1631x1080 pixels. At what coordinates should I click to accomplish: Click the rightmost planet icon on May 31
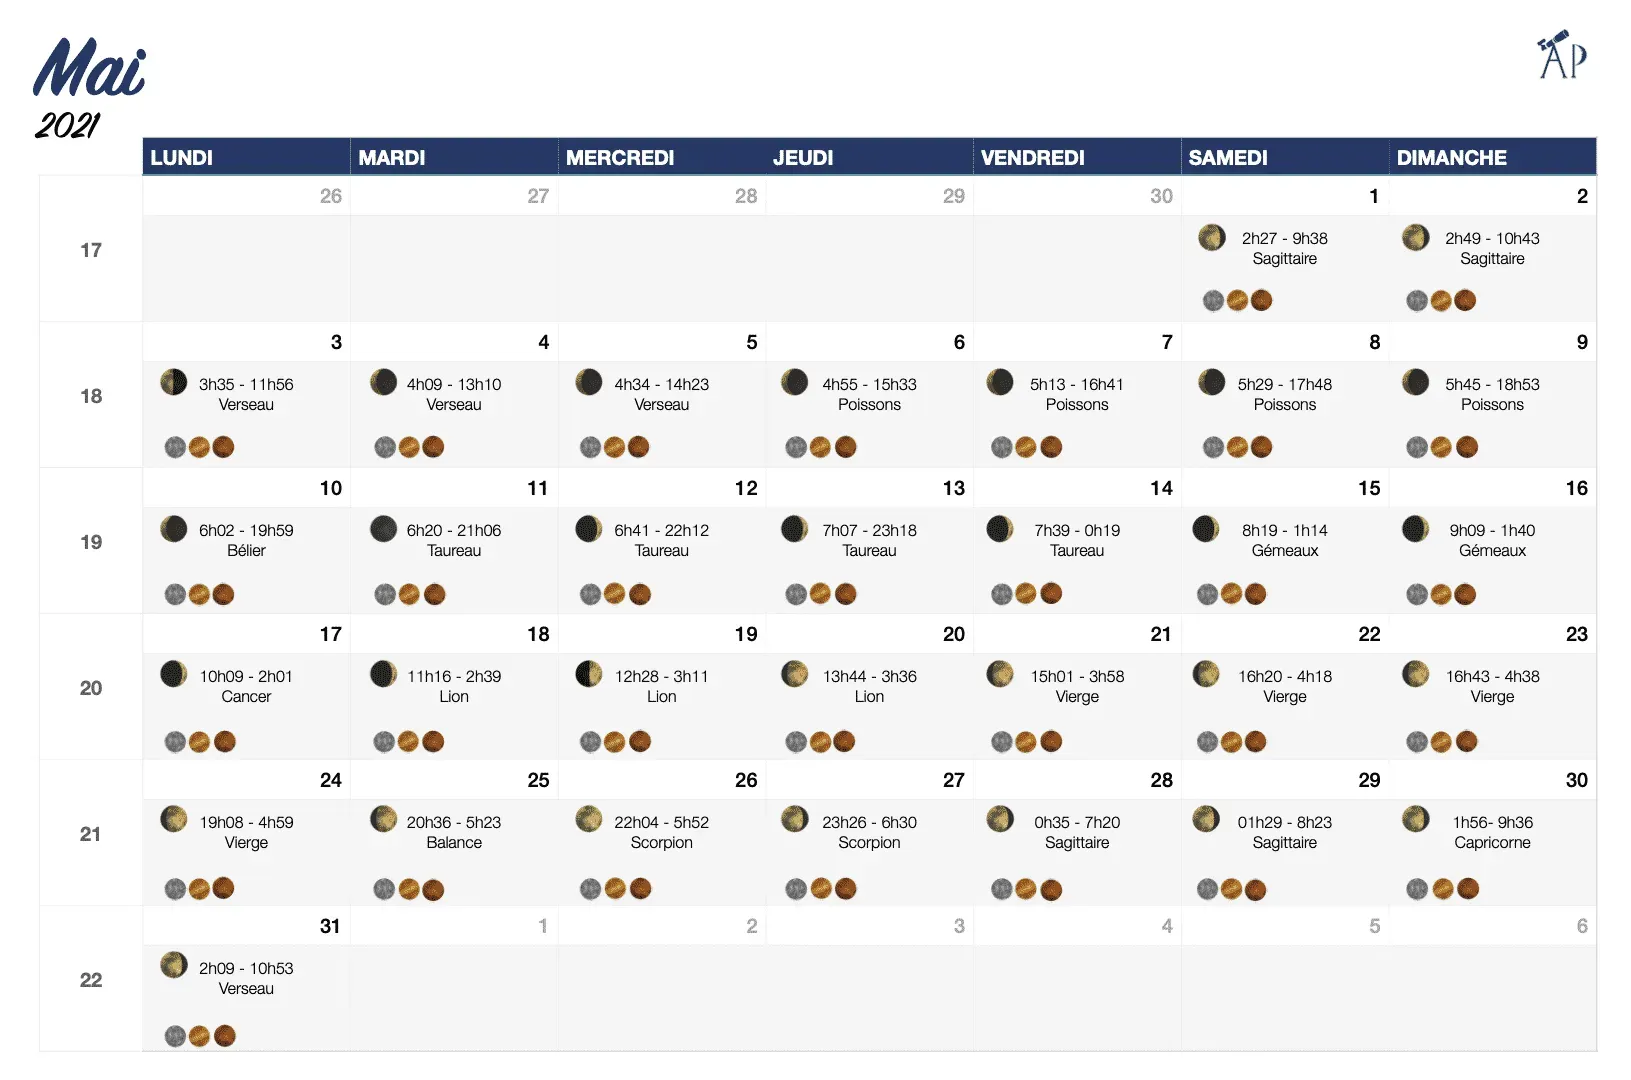(225, 1036)
